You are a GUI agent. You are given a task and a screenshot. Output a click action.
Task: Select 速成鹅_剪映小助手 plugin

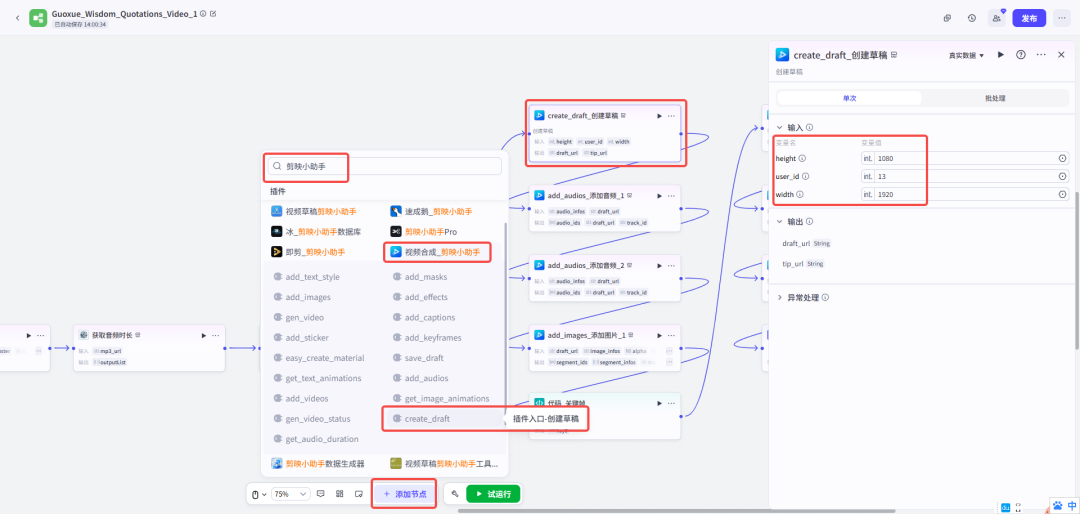[x=431, y=211]
